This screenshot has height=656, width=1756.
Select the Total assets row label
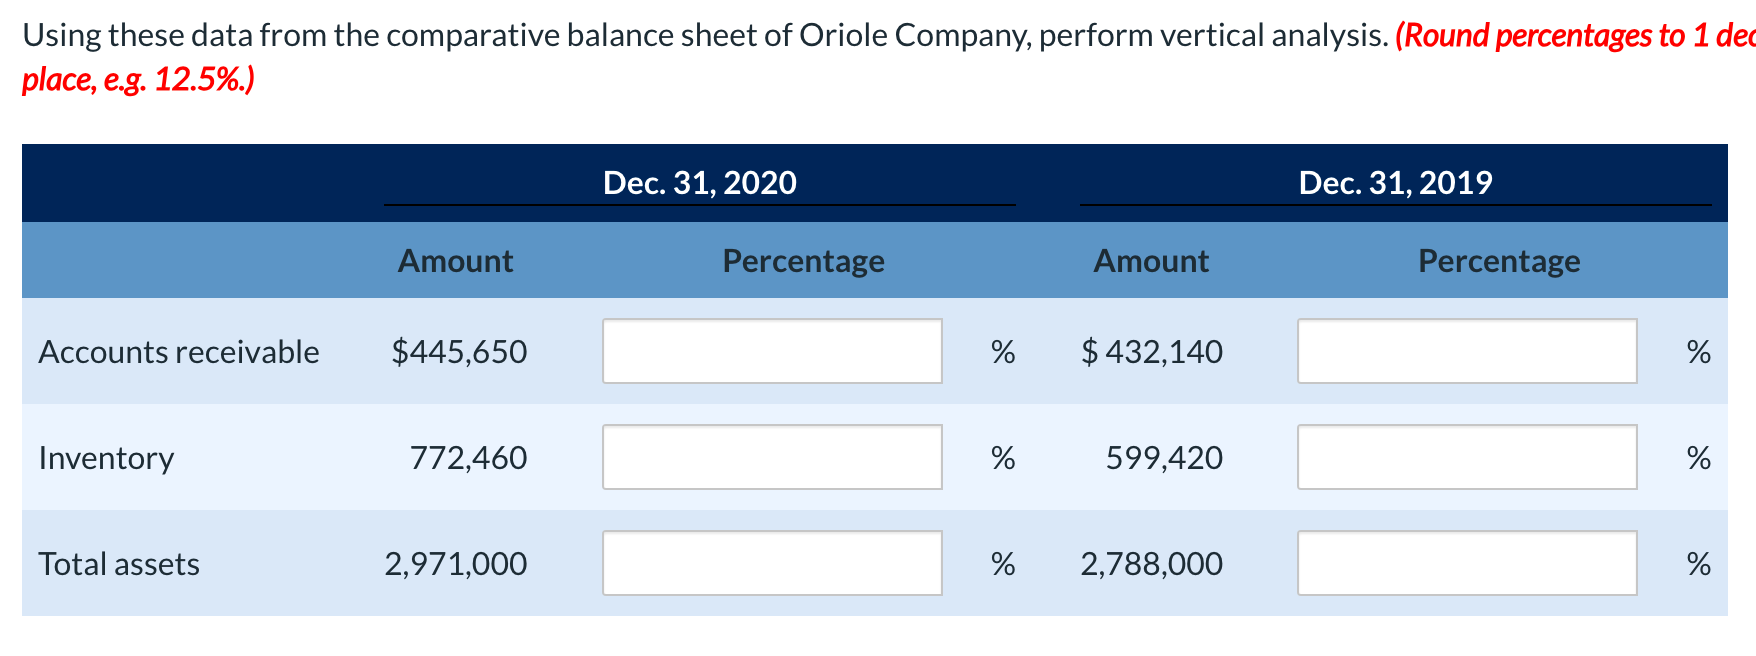pyautogui.click(x=118, y=564)
